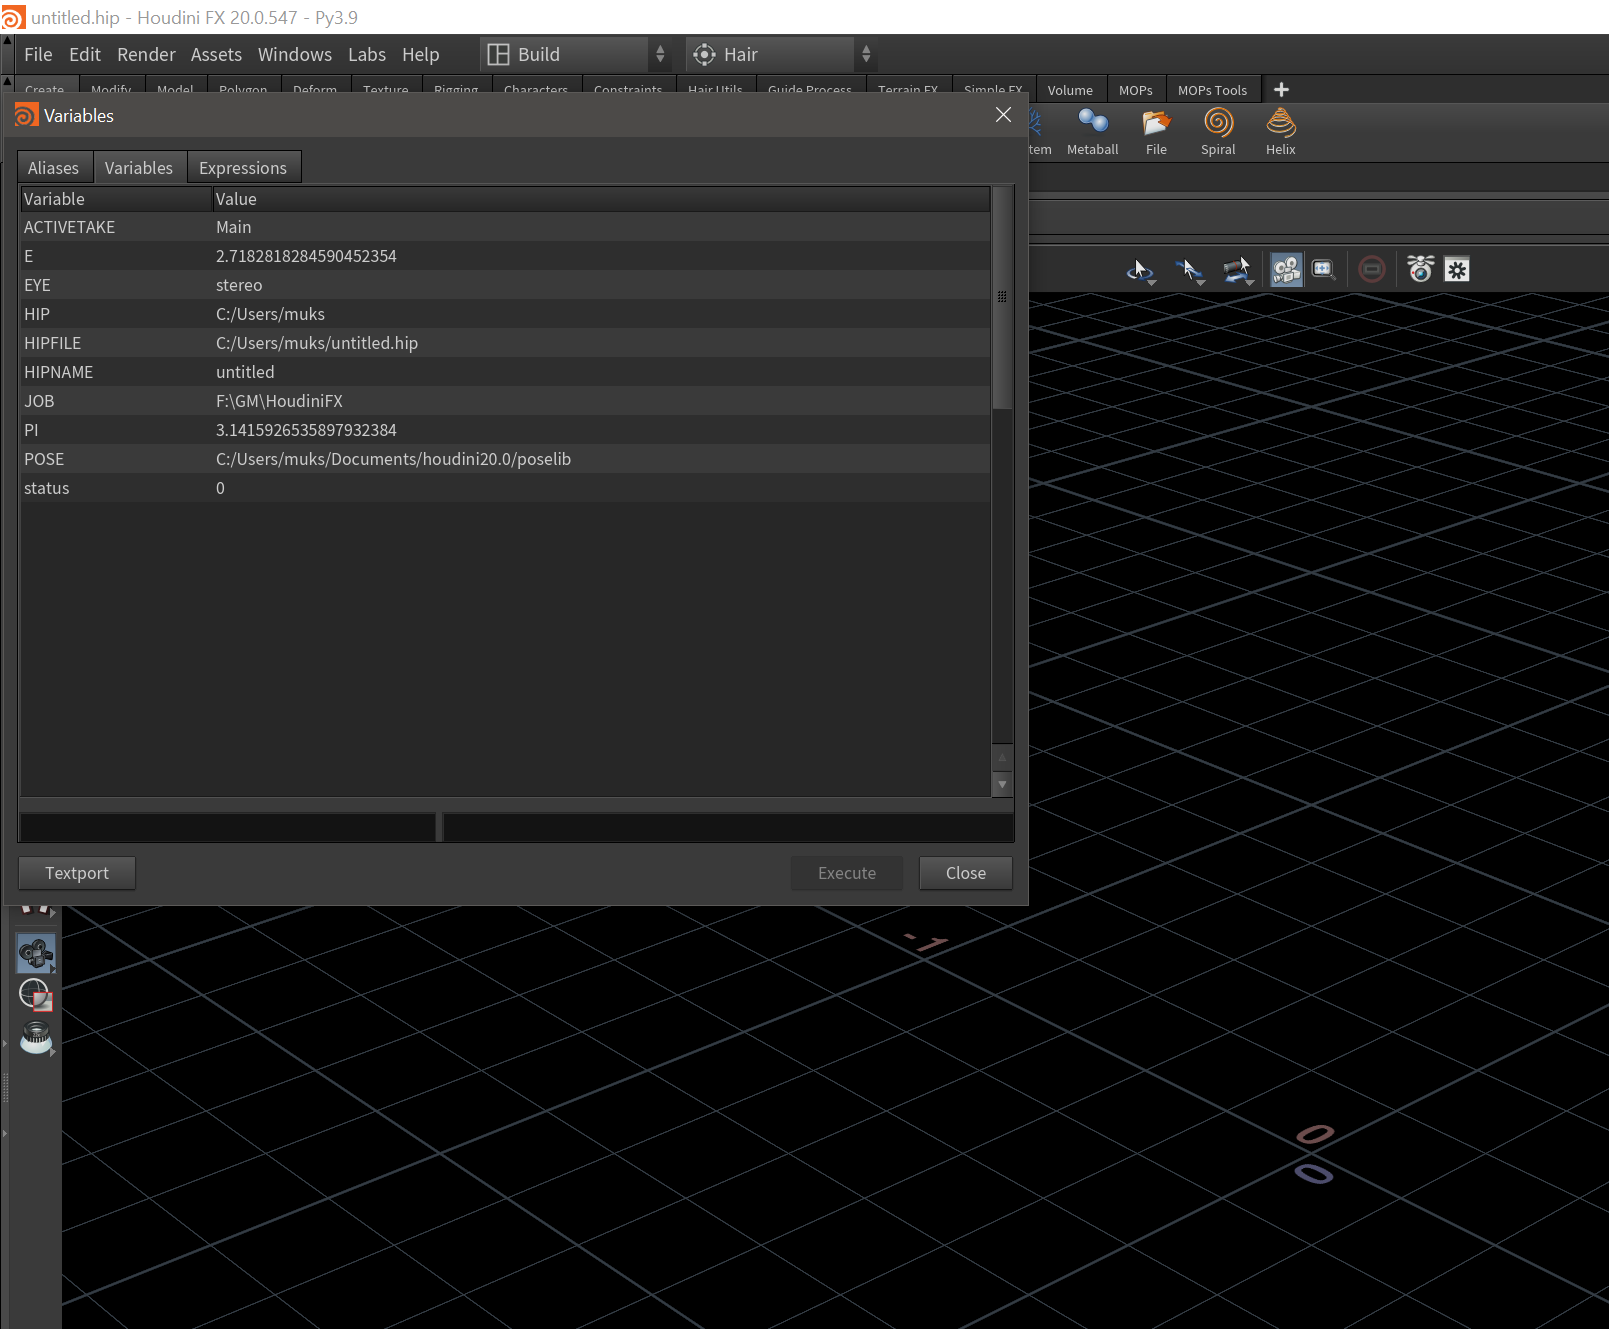Select the HIPNAME variable row
The height and width of the screenshot is (1329, 1609).
(x=505, y=372)
